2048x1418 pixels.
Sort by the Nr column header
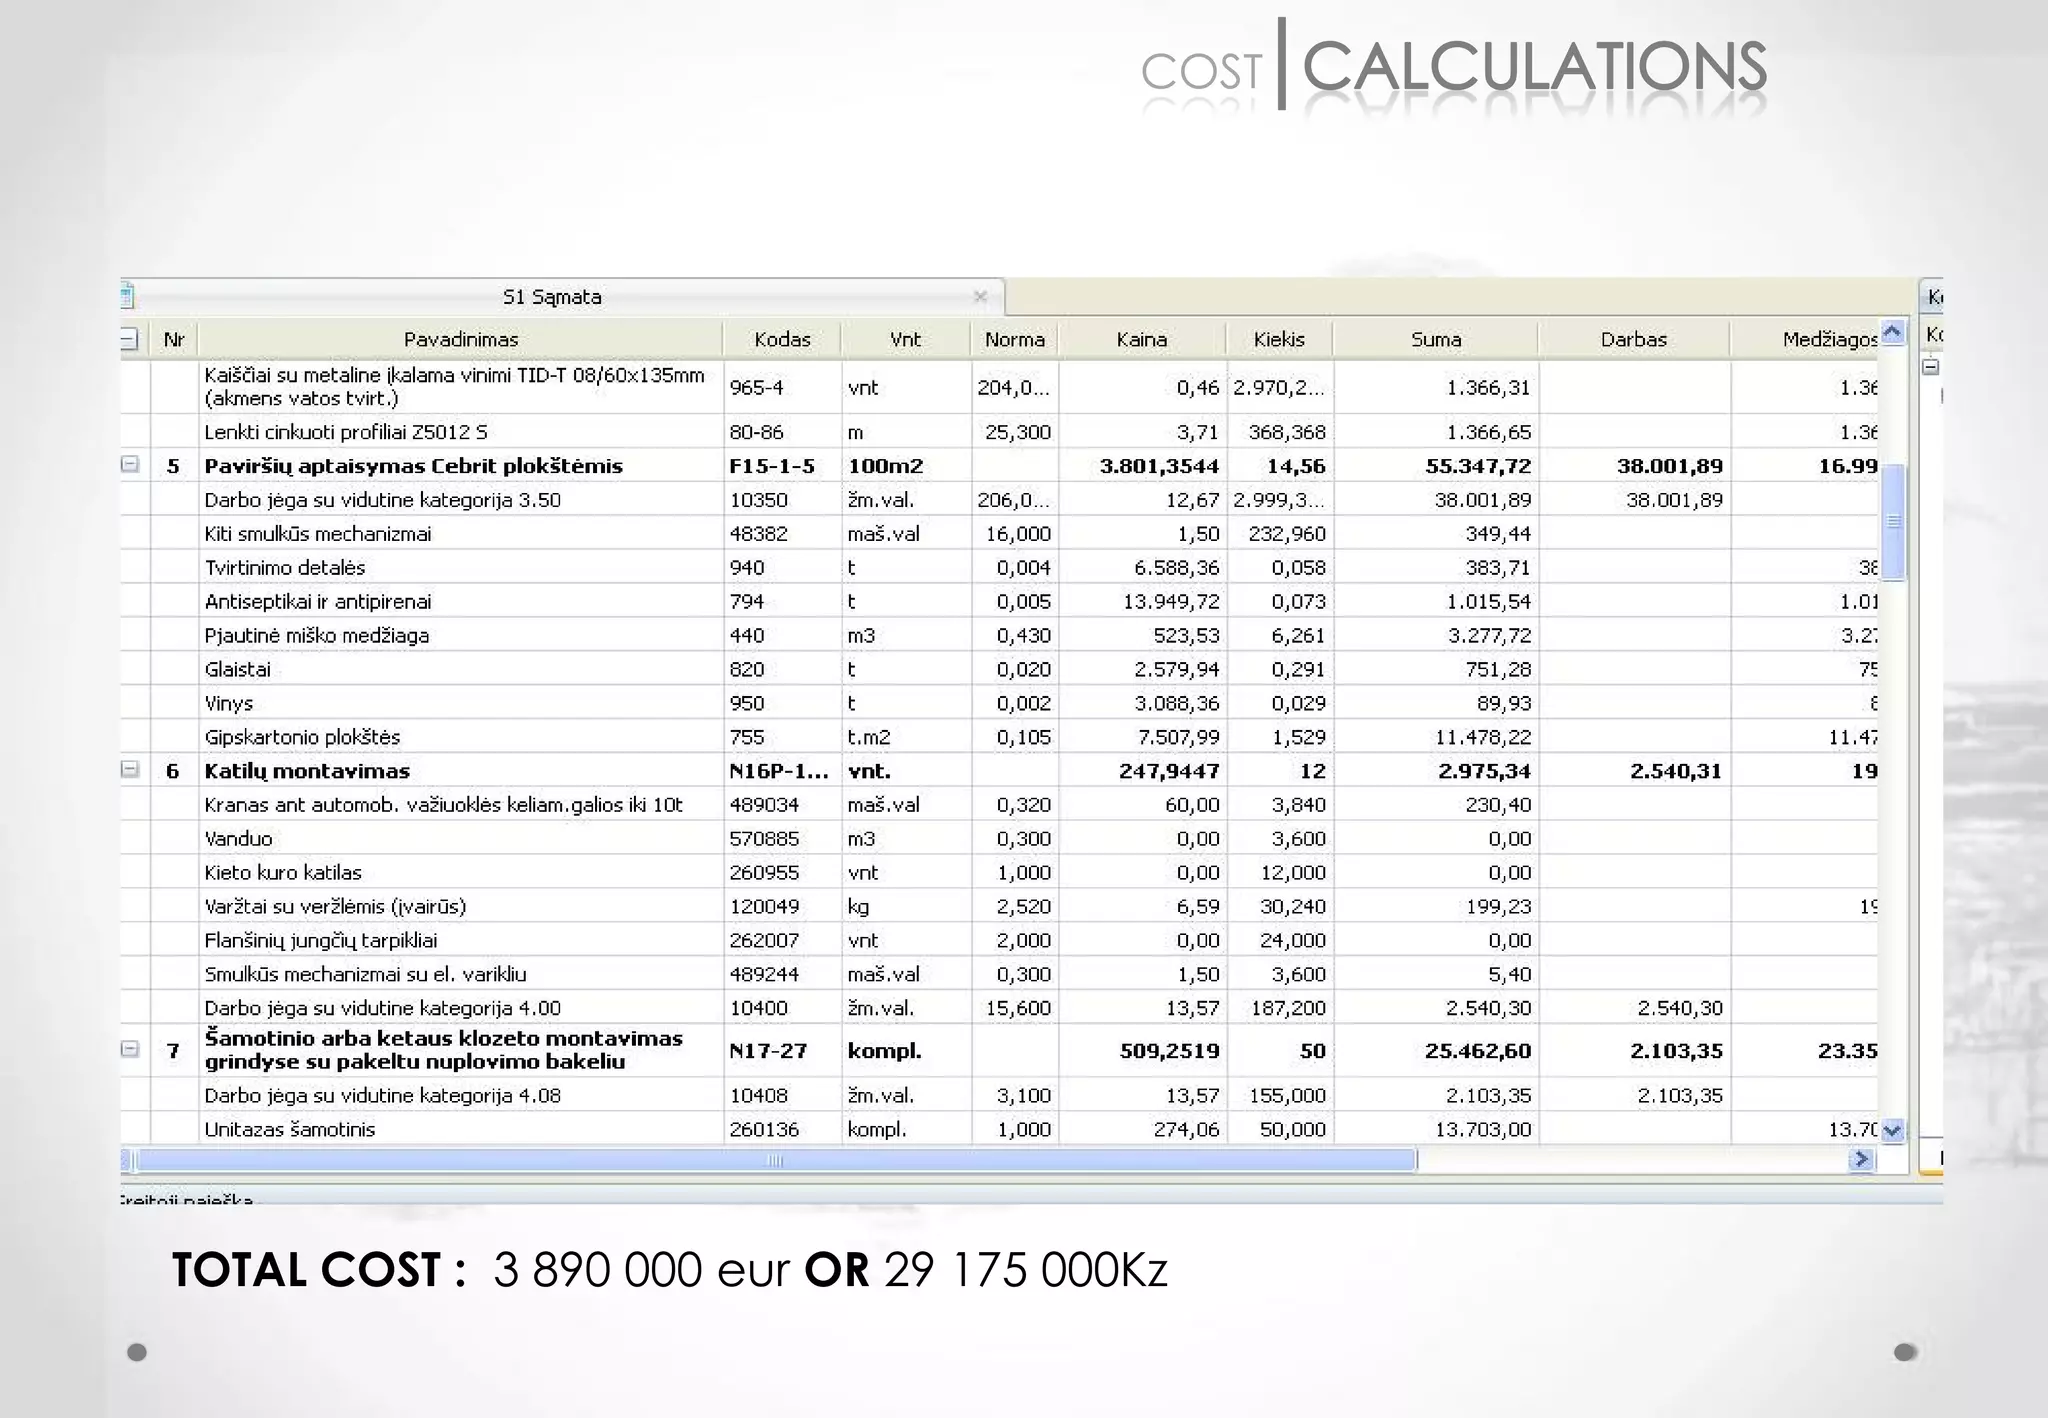tap(174, 340)
